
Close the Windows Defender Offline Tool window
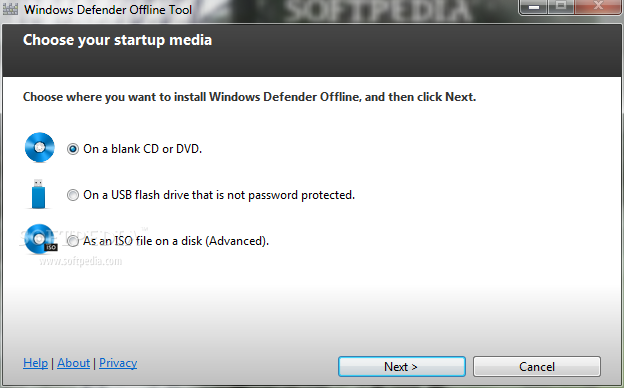click(x=598, y=7)
